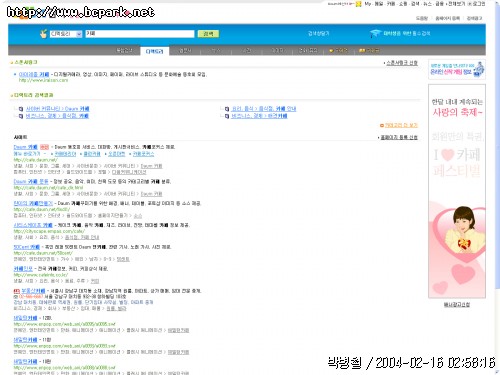Focus the search input containing 카페
This screenshot has width=500, height=375.
tap(140, 34)
